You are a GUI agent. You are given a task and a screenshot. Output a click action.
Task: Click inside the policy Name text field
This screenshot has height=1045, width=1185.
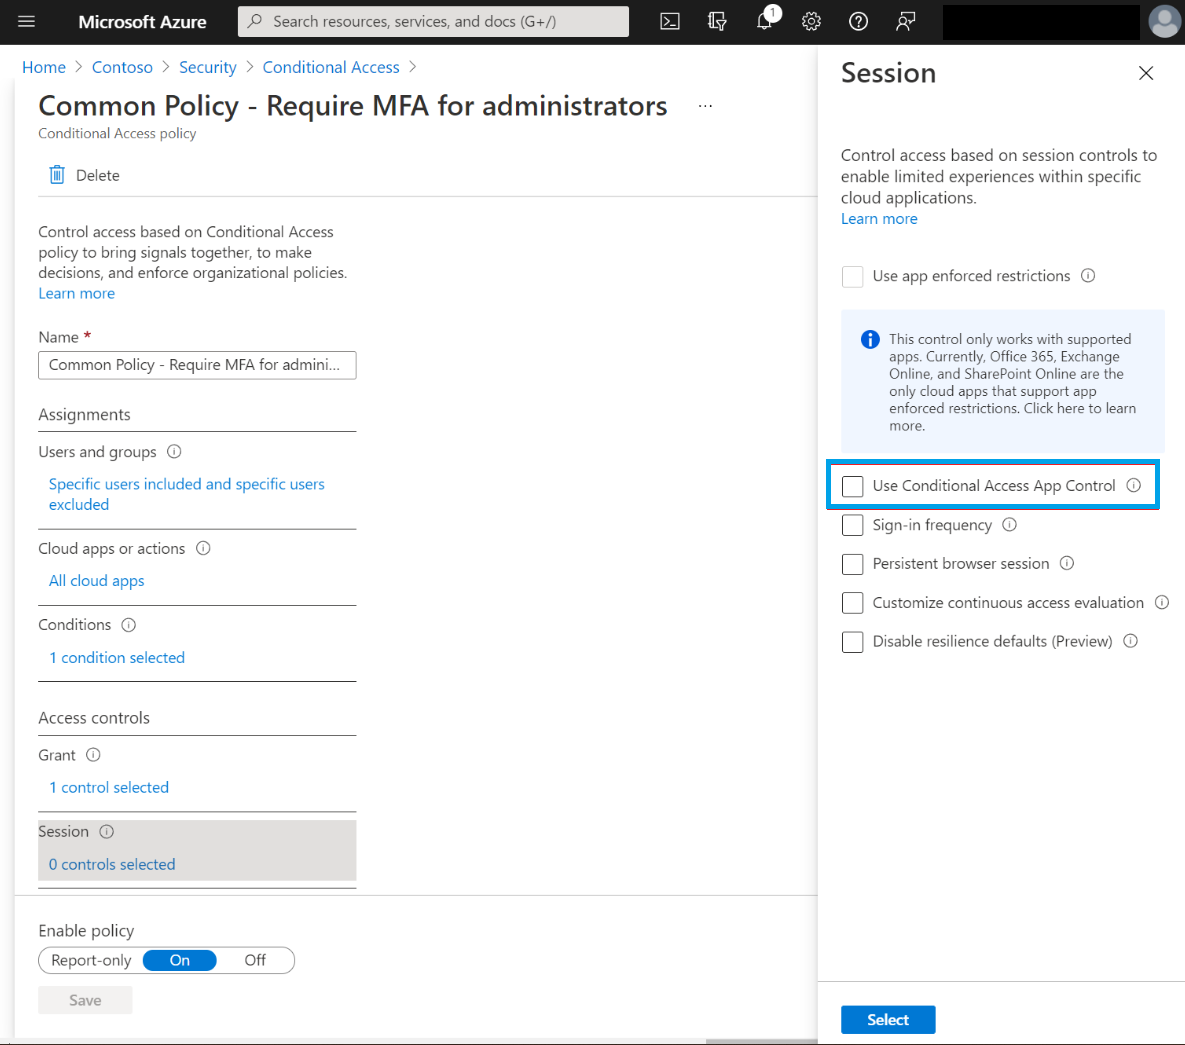point(197,365)
